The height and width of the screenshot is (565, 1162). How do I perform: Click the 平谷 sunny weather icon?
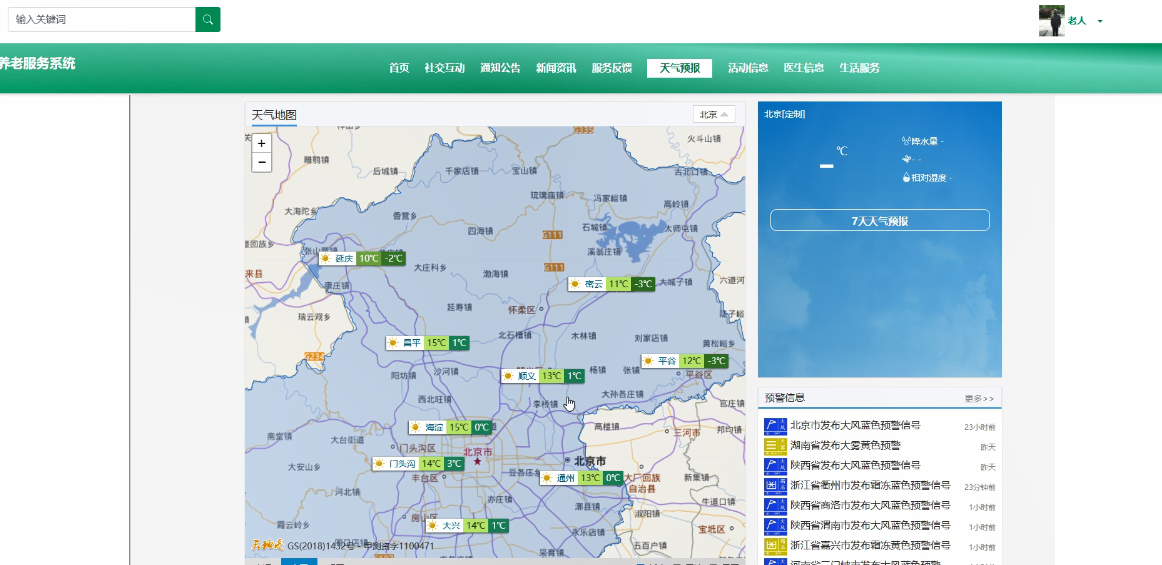point(648,361)
